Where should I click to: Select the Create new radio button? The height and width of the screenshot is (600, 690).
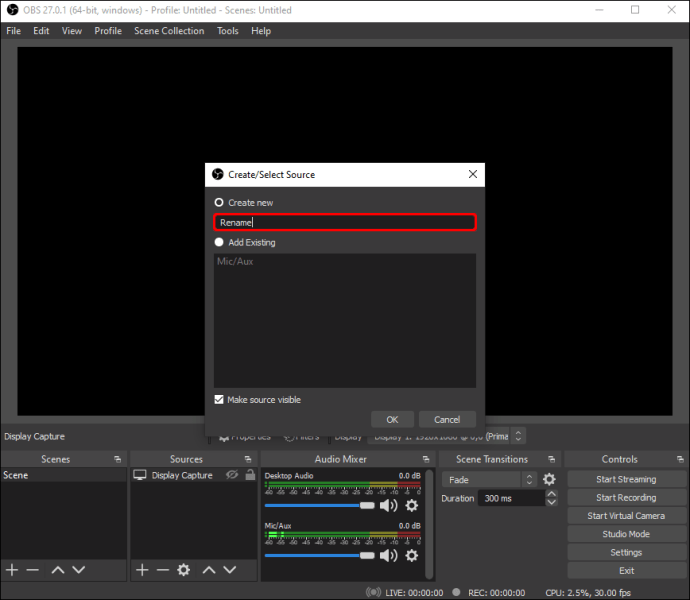pyautogui.click(x=219, y=202)
